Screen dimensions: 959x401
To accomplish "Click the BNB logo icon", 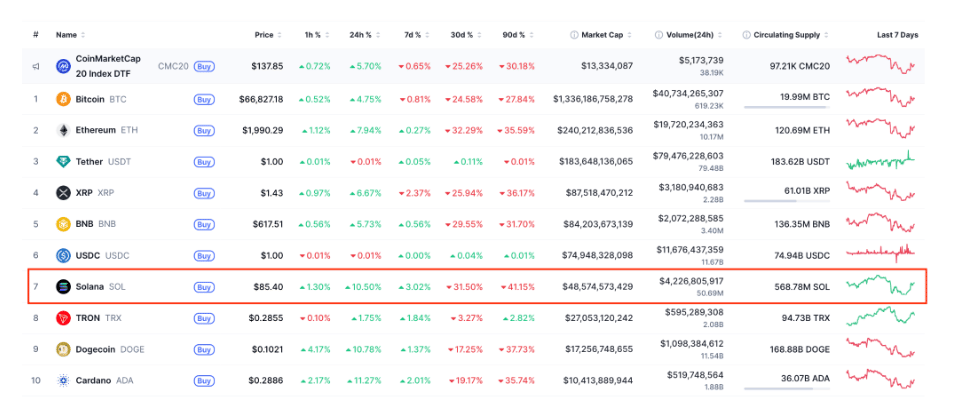I will tap(63, 224).
